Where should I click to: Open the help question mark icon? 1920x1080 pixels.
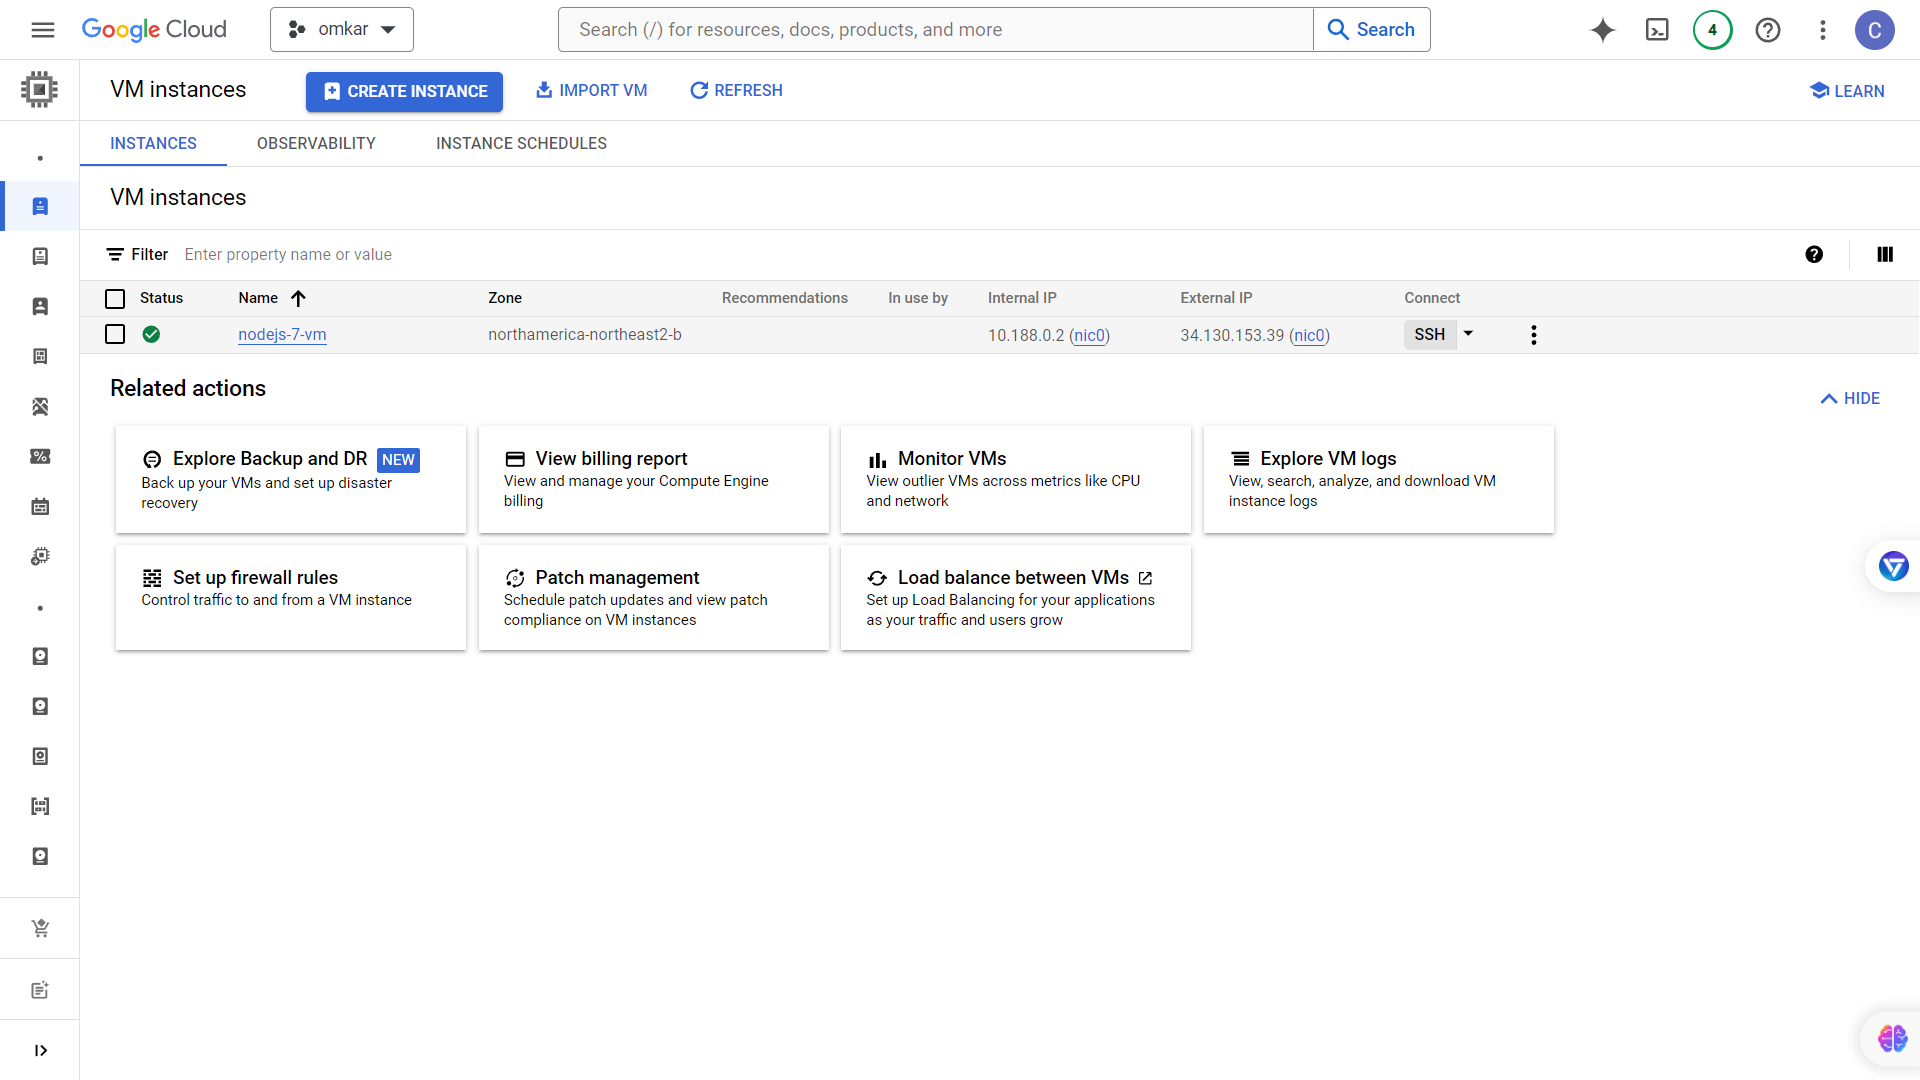1767,30
